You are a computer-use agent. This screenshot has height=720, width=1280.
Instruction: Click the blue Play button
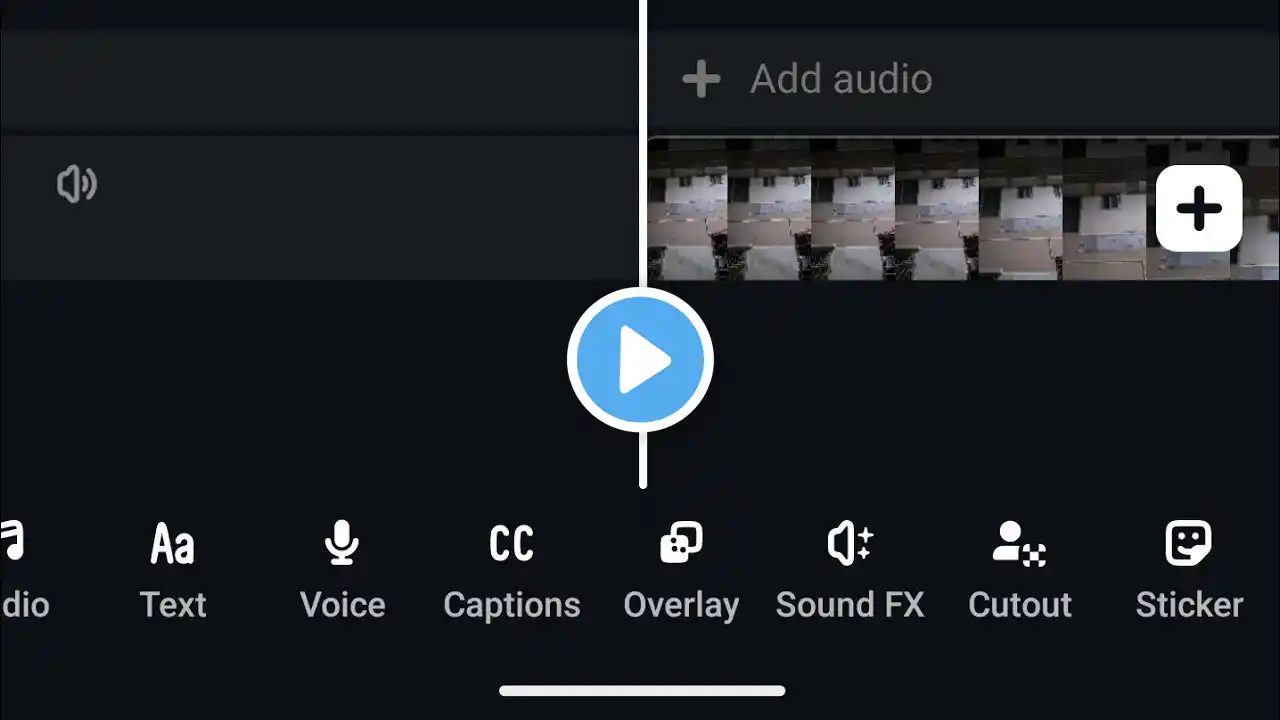pyautogui.click(x=640, y=360)
